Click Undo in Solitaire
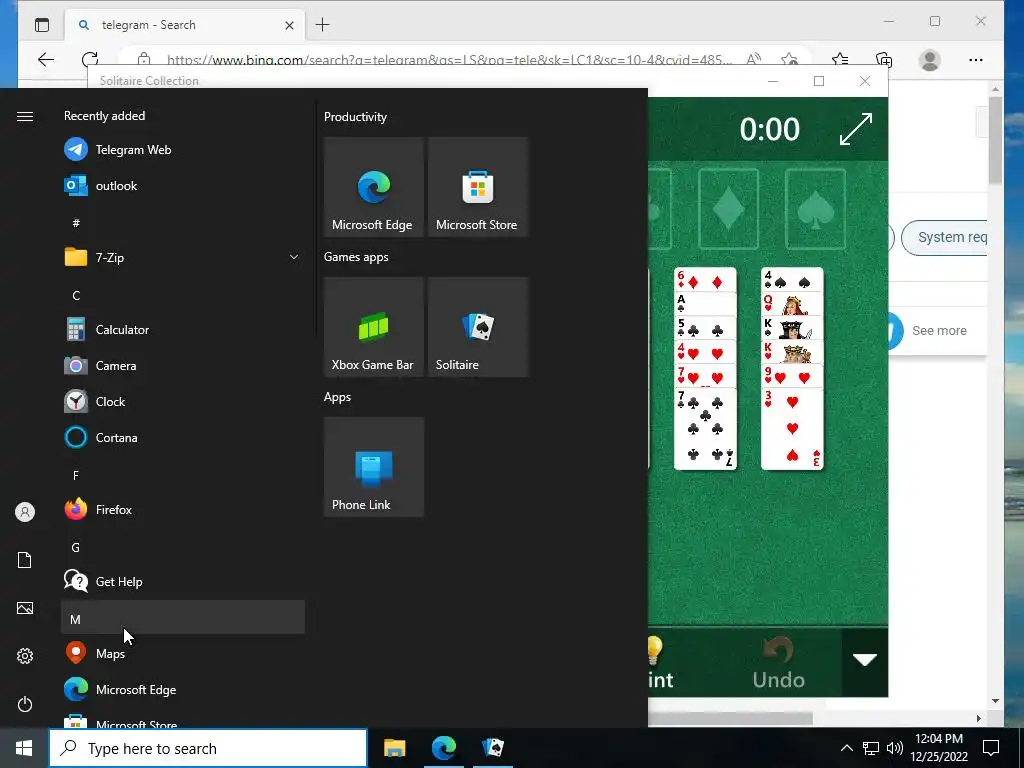1024x768 pixels. coord(778,663)
